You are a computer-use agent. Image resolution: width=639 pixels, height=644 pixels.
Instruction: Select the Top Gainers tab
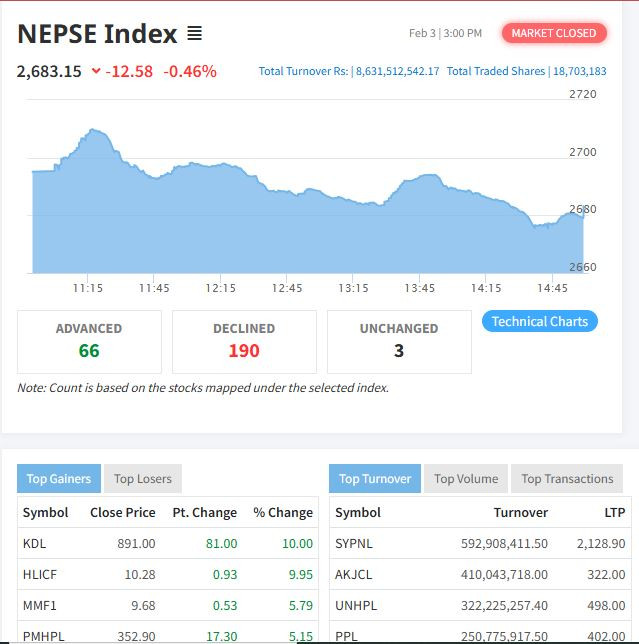(x=59, y=479)
